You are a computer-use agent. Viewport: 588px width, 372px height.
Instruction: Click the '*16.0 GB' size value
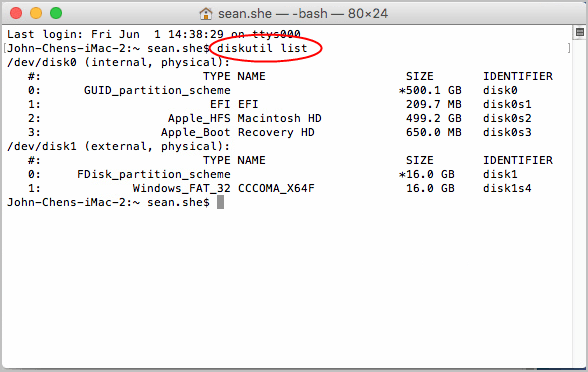[427, 174]
